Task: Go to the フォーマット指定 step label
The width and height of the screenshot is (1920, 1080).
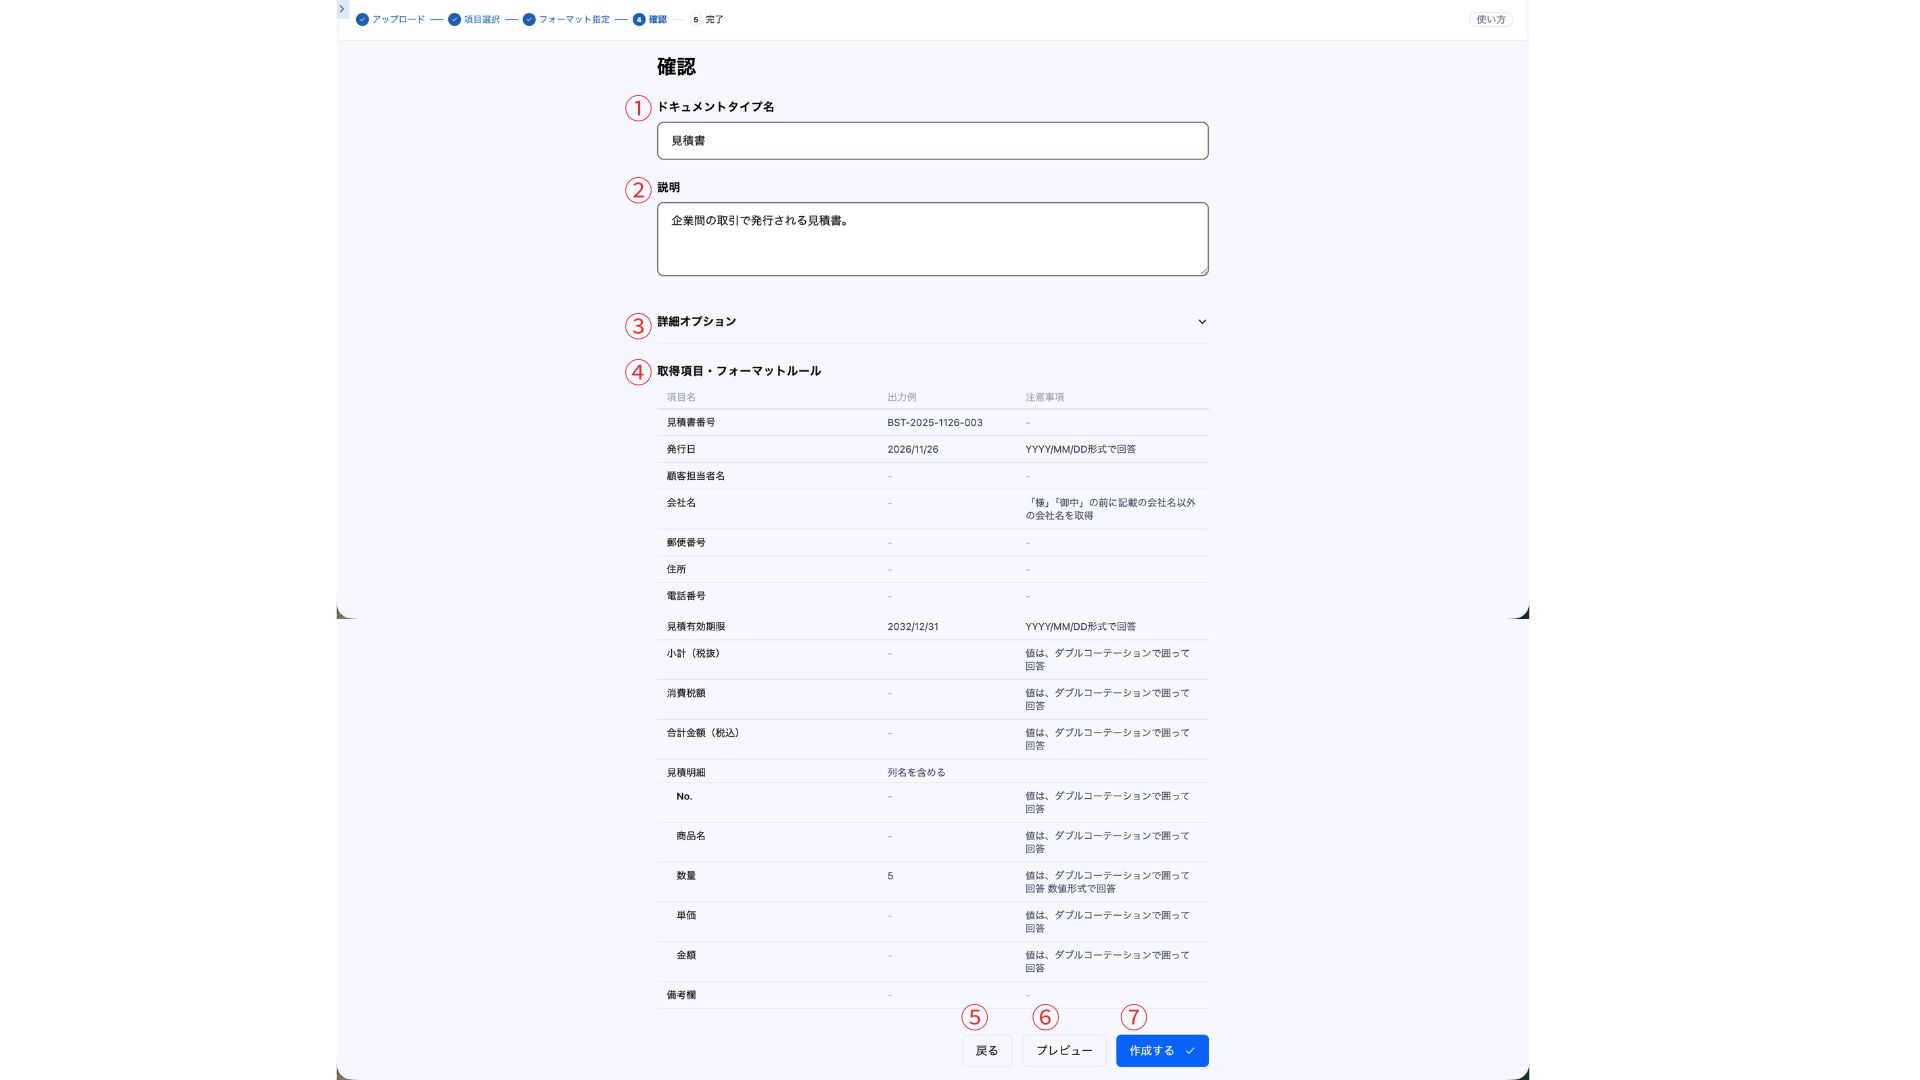Action: point(574,20)
